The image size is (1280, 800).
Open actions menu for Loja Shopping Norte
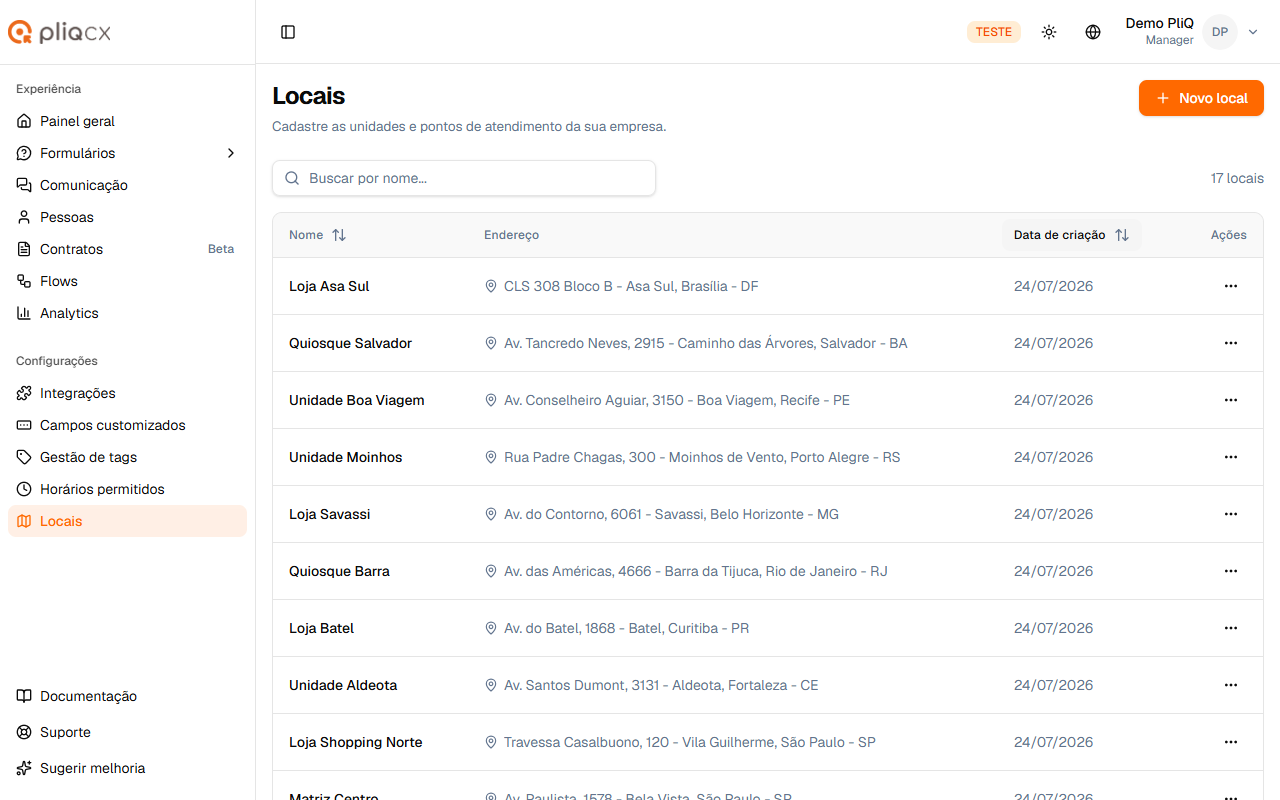1231,742
